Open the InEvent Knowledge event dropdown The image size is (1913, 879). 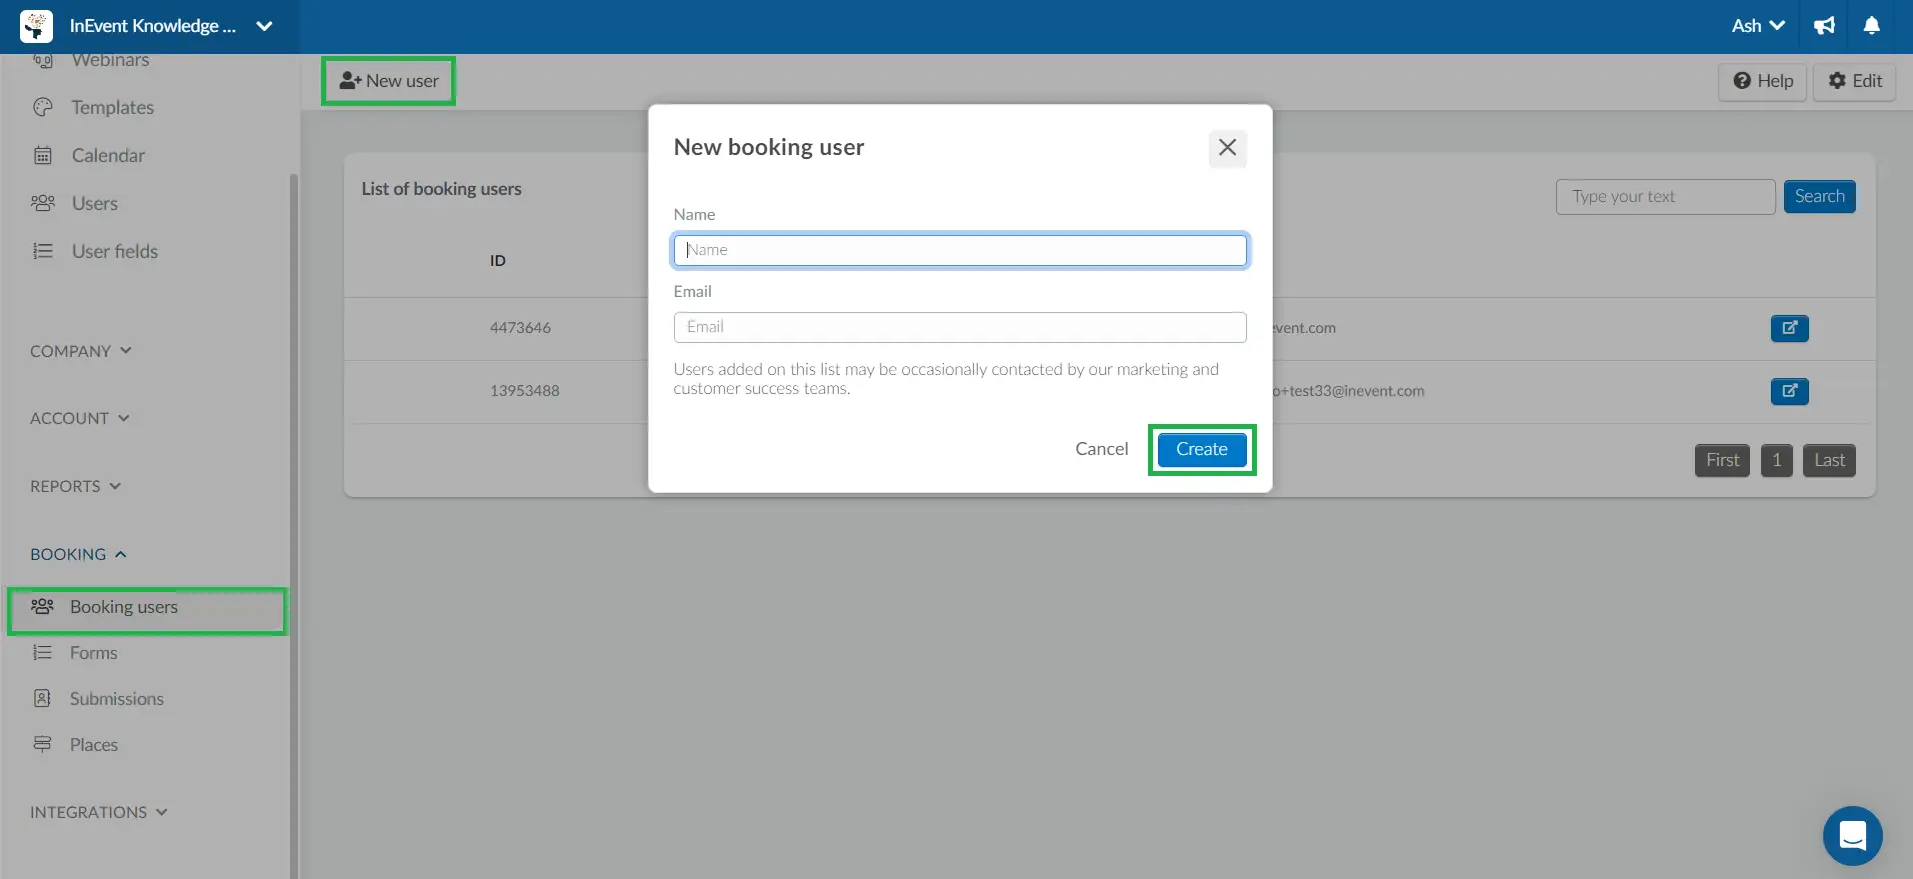(x=171, y=26)
